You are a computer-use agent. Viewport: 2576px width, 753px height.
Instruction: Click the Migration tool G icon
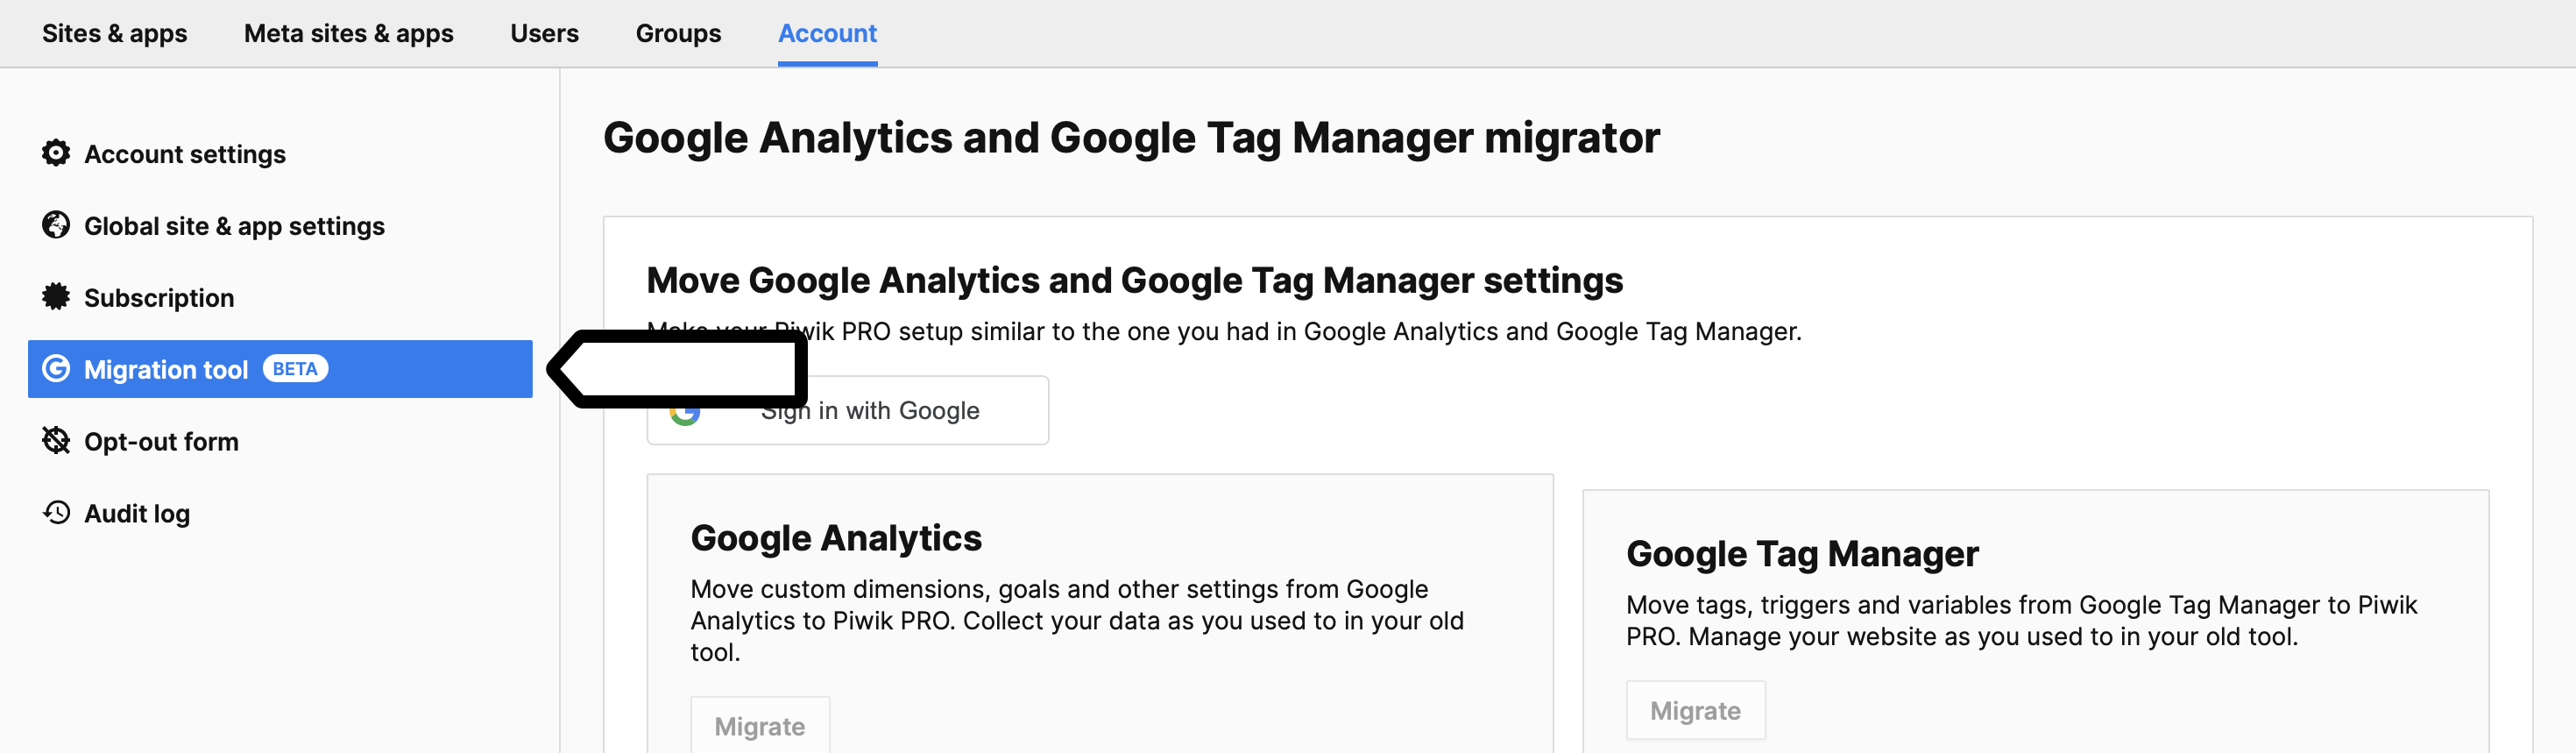pos(56,369)
